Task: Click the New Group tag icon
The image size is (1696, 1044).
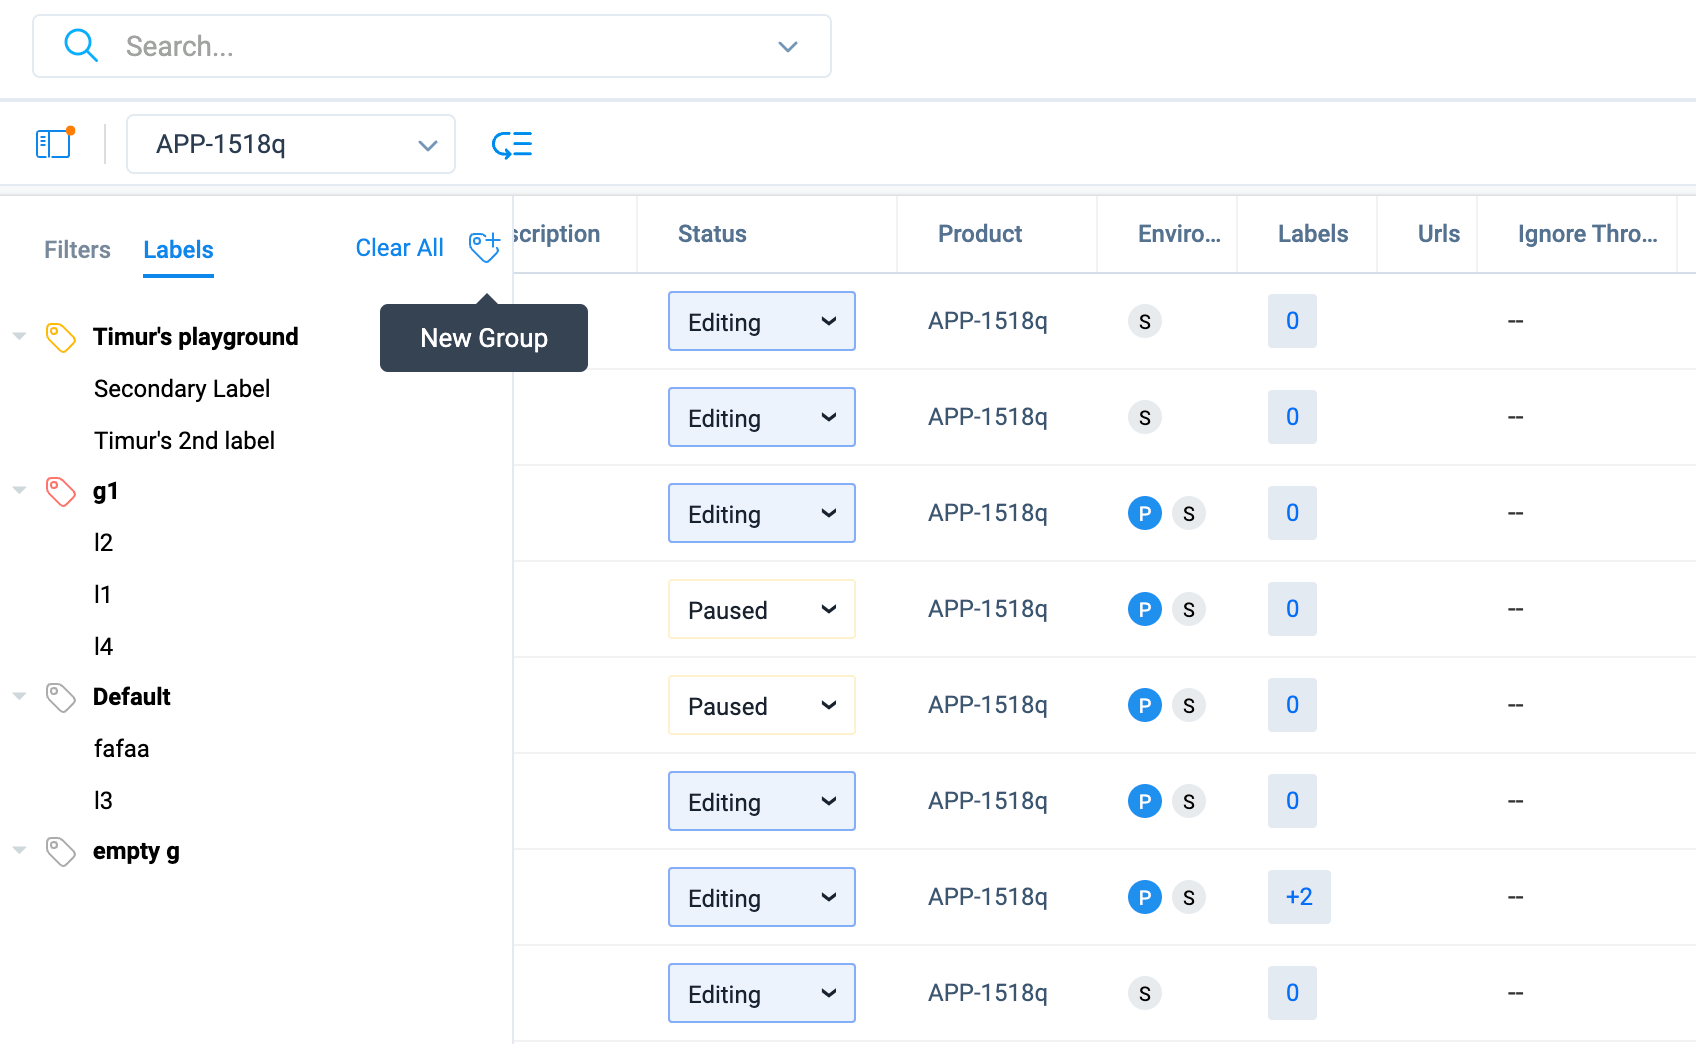Action: coord(484,247)
